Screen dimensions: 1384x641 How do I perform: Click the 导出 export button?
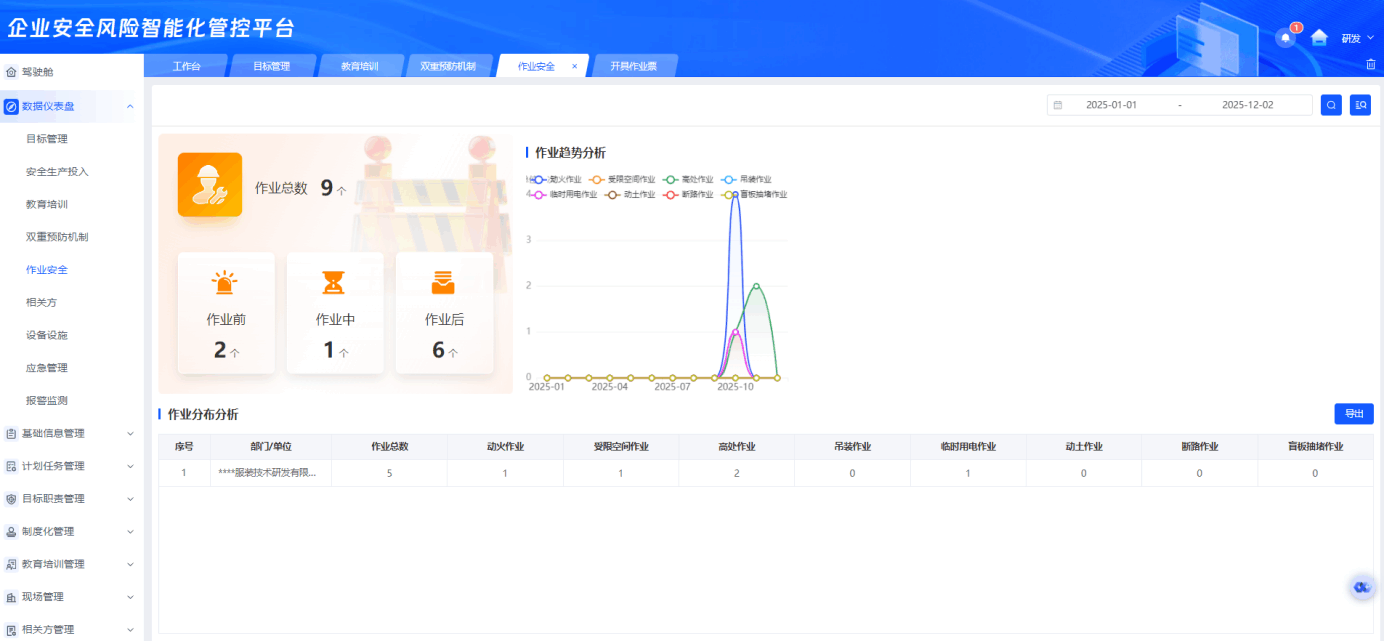coord(1353,413)
